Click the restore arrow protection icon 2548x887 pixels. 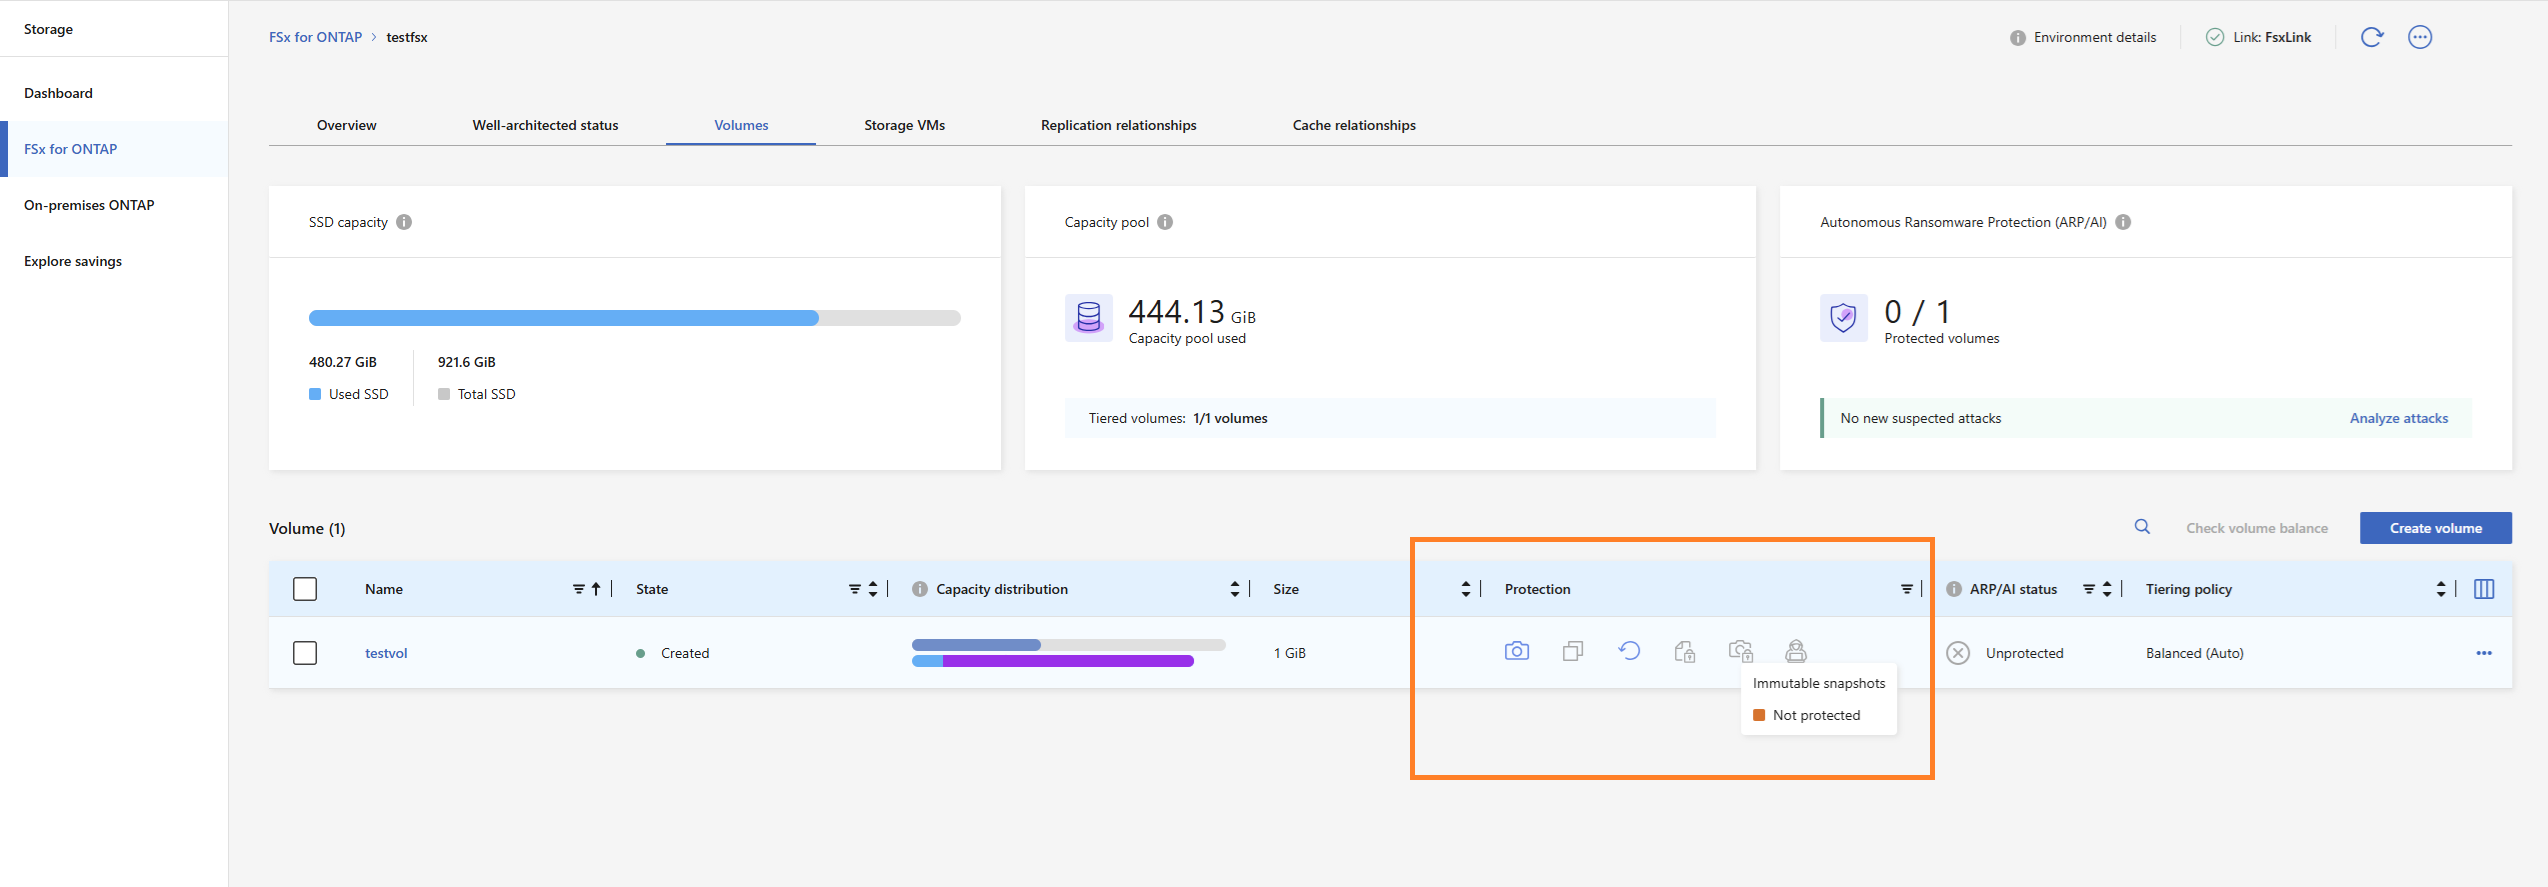coord(1629,651)
